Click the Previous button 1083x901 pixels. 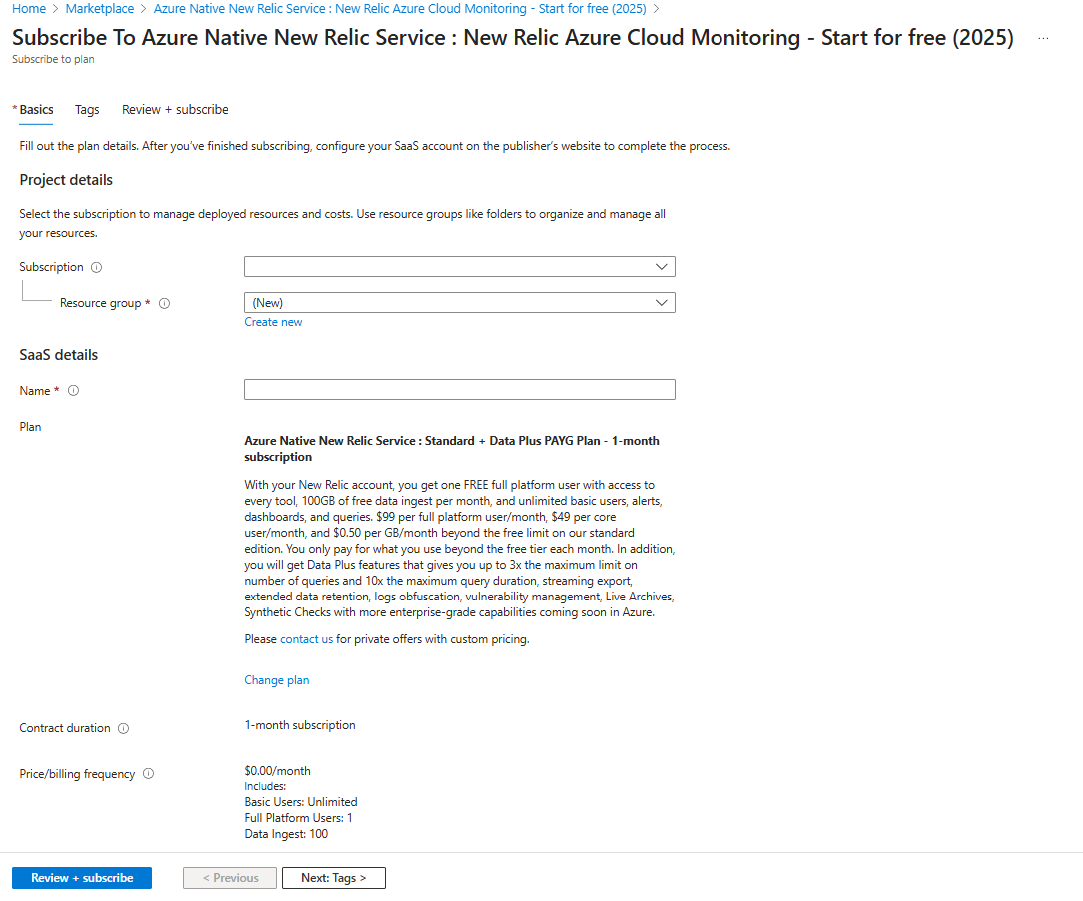229,877
